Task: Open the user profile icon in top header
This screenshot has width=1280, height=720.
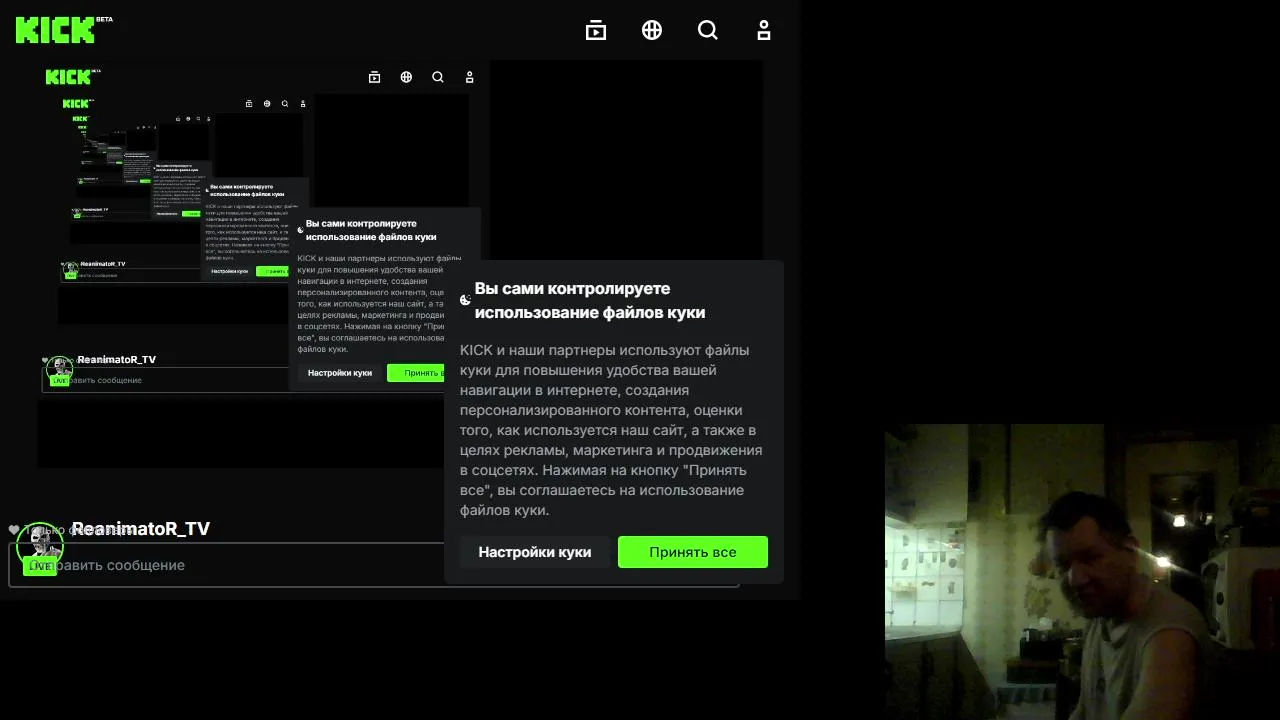Action: pos(764,30)
